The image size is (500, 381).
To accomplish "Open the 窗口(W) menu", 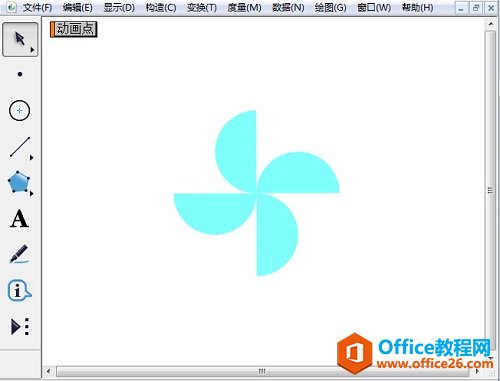I will 374,7.
